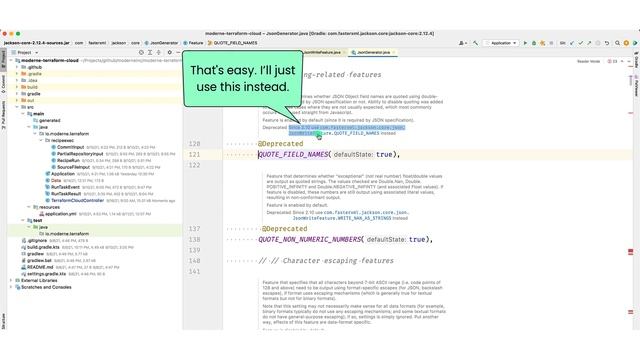
Task: Click Select Opened File target icon
Action: pyautogui.click(x=141, y=52)
